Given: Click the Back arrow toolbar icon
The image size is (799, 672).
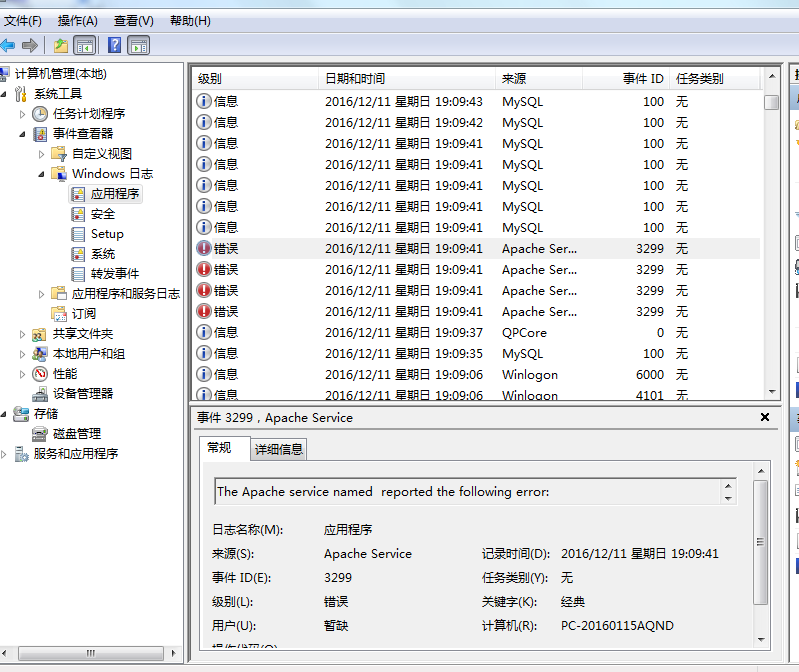Looking at the screenshot, I should [x=8, y=46].
